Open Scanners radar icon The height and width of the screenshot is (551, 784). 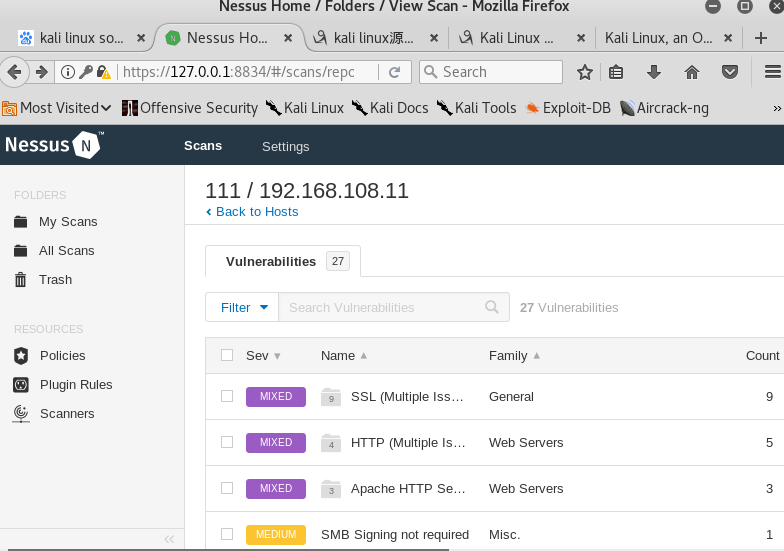click(x=20, y=414)
